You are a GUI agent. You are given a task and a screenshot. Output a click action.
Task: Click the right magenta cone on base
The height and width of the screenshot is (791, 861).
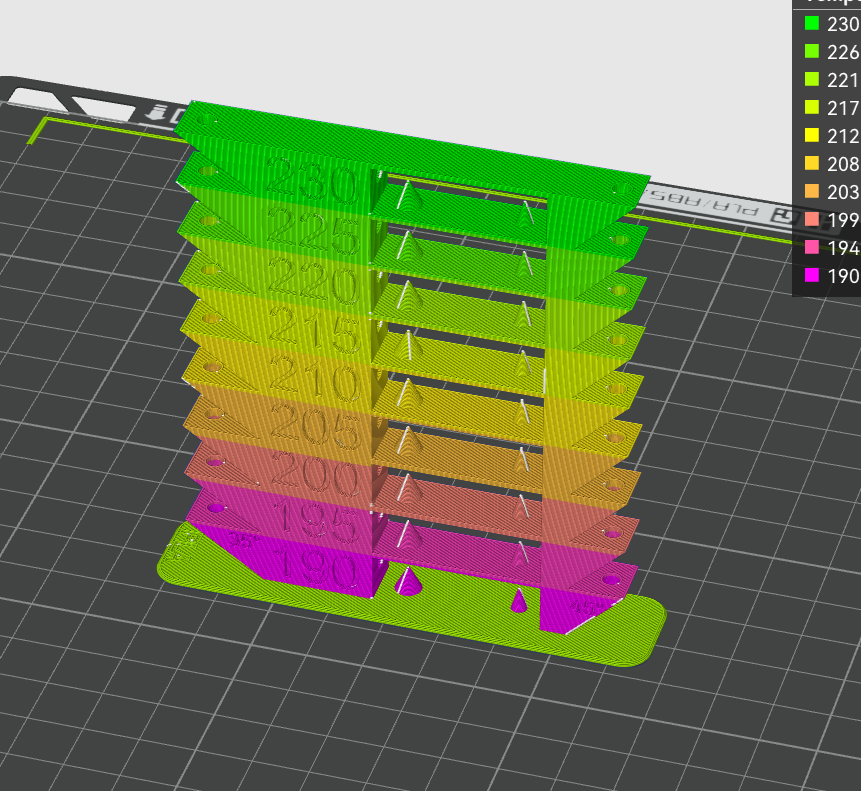[x=519, y=601]
